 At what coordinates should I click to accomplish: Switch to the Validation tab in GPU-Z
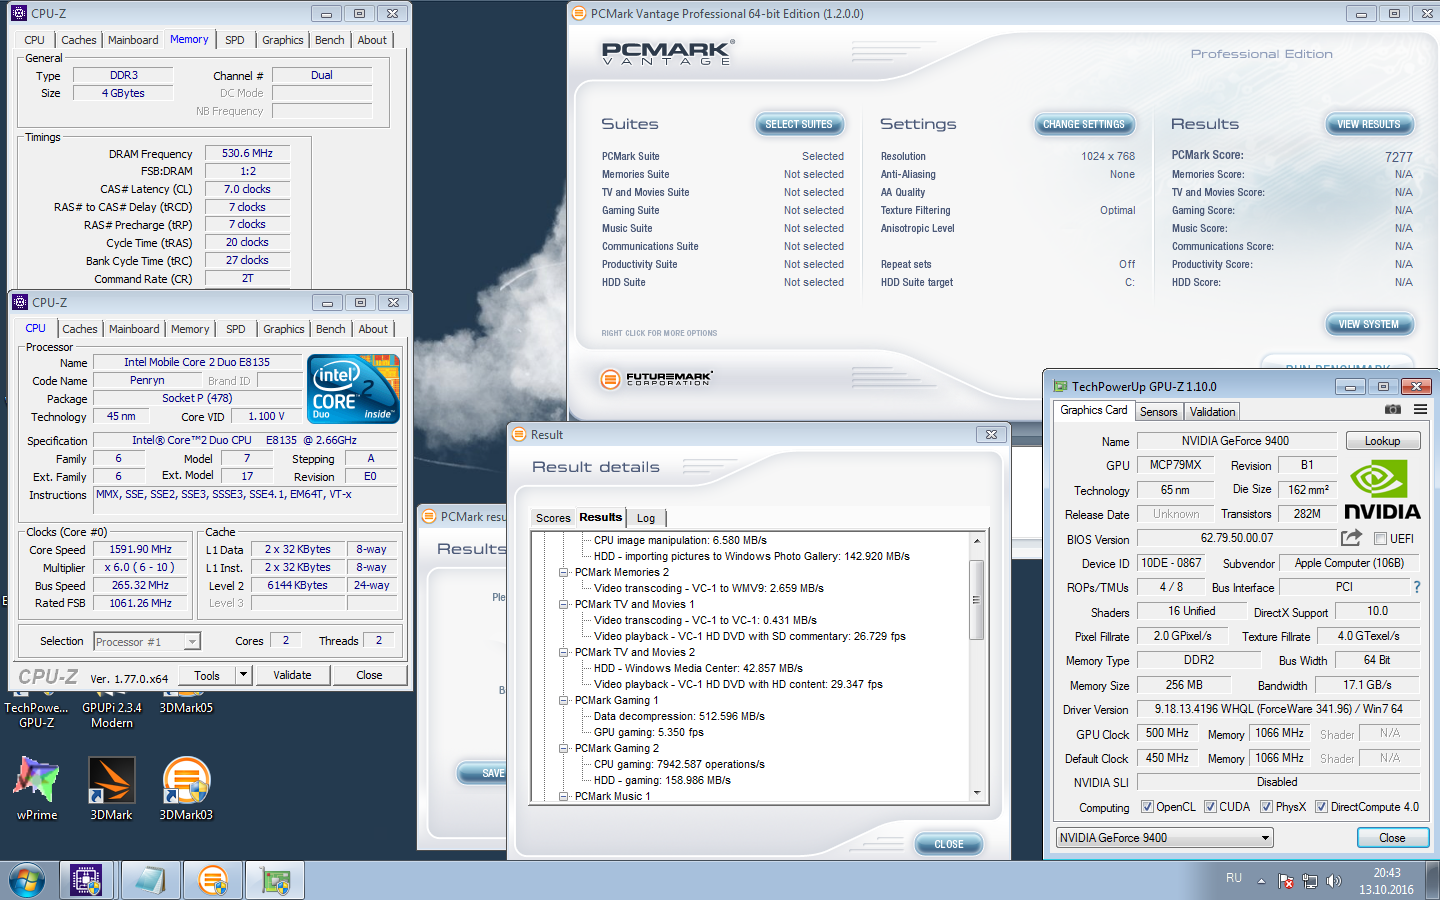click(1212, 412)
